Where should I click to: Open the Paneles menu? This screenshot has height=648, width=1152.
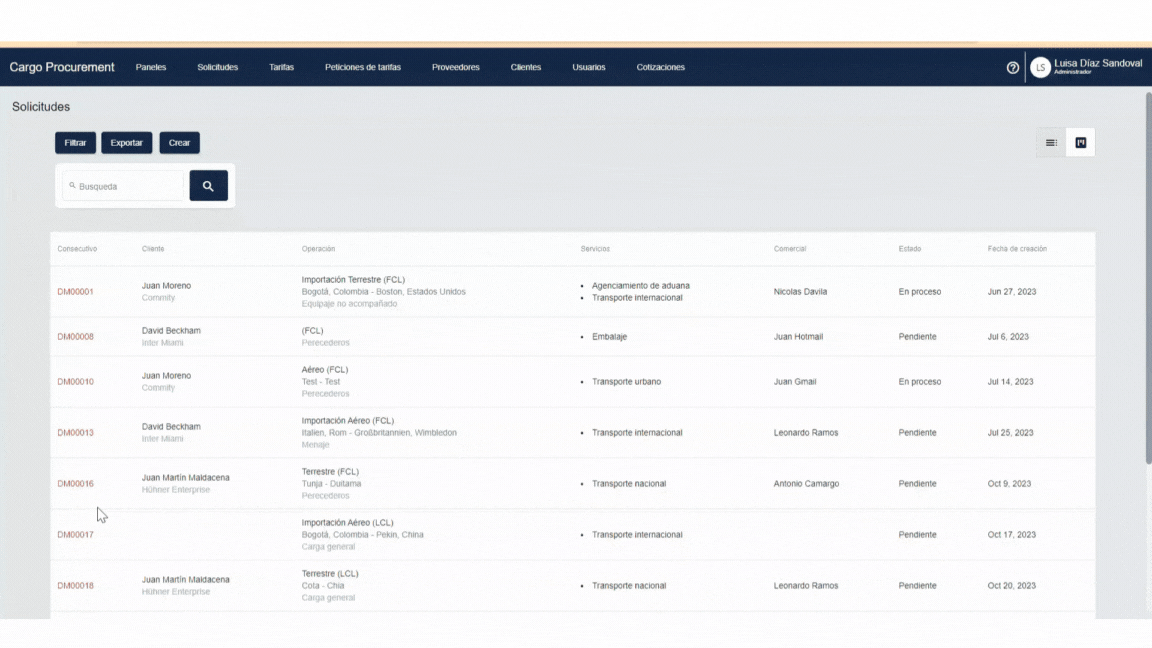click(x=151, y=68)
